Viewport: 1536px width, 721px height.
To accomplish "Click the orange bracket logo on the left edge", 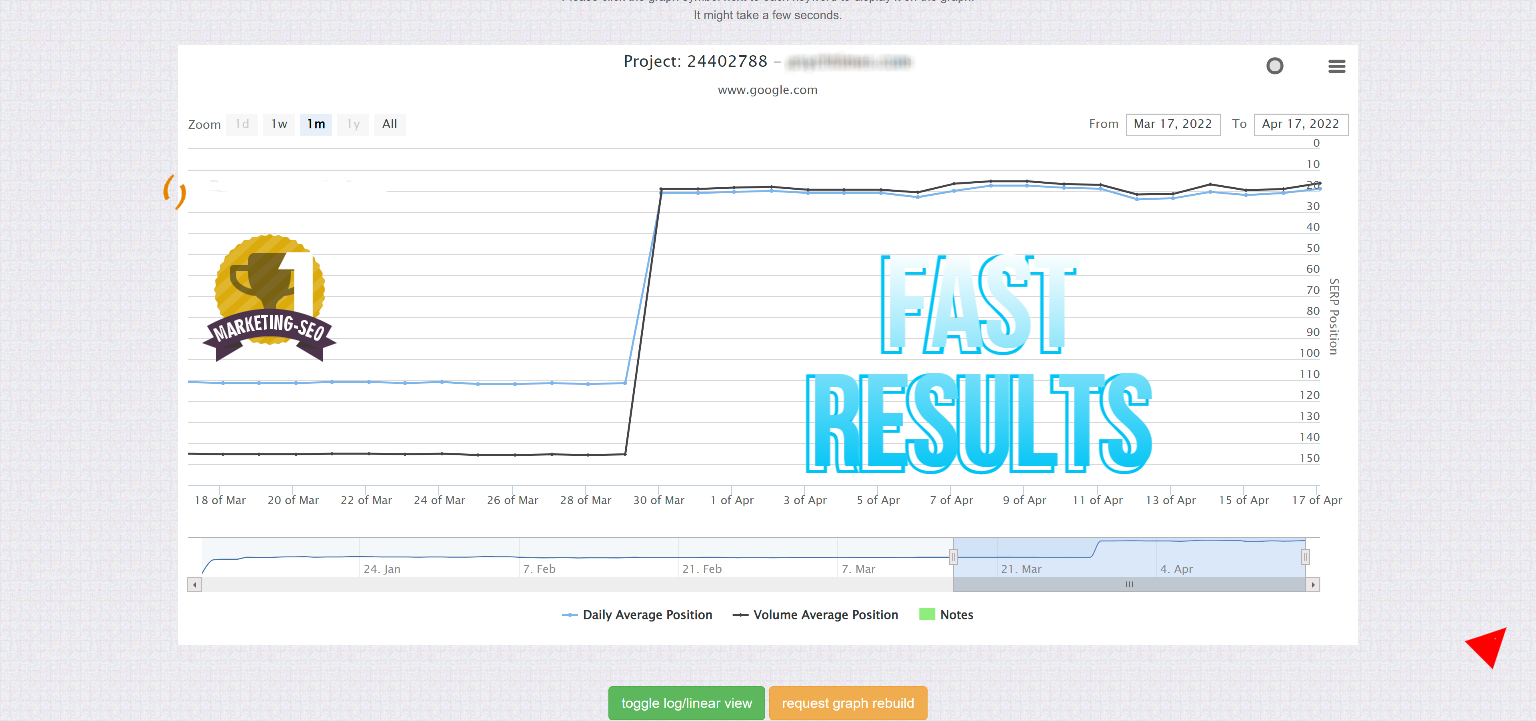I will click(x=174, y=192).
